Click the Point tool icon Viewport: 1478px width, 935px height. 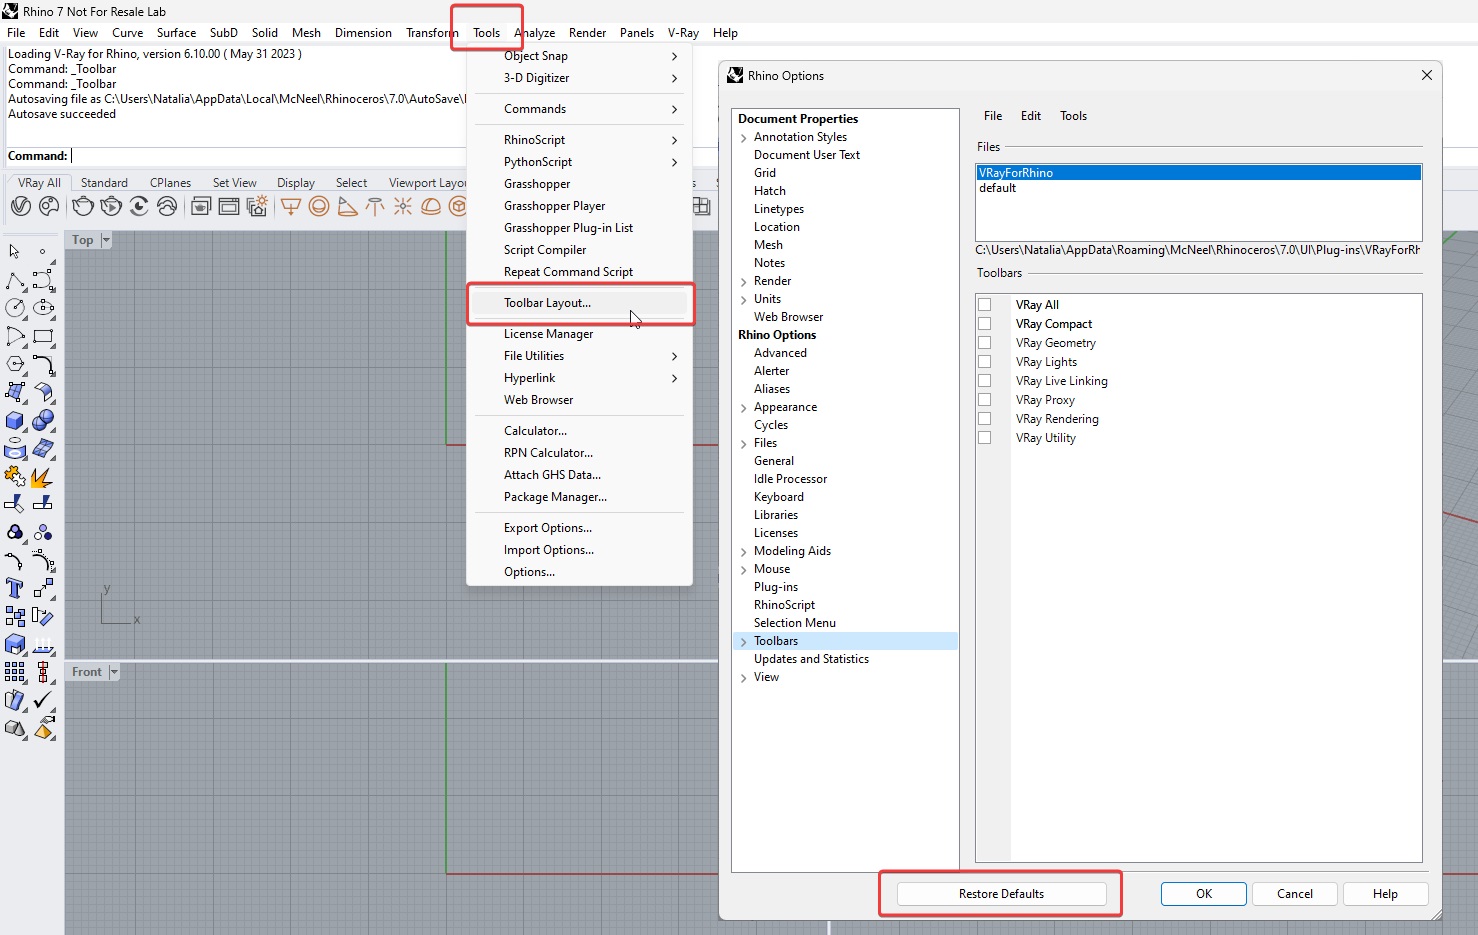pos(43,252)
